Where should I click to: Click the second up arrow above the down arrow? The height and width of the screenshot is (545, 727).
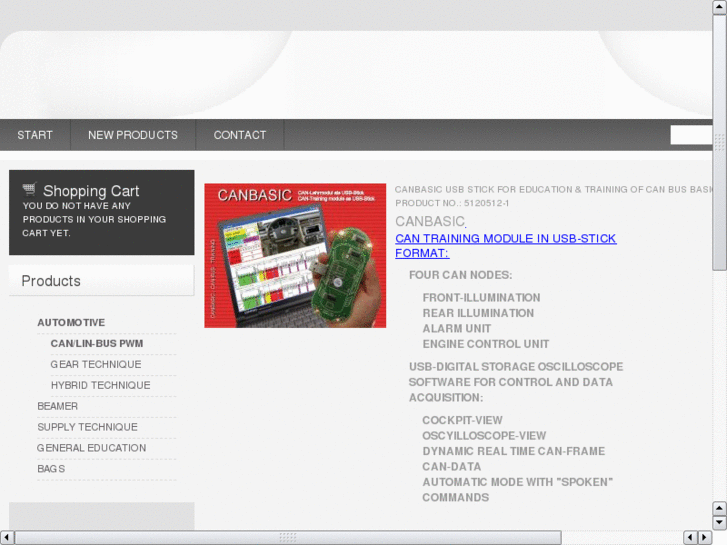[719, 508]
